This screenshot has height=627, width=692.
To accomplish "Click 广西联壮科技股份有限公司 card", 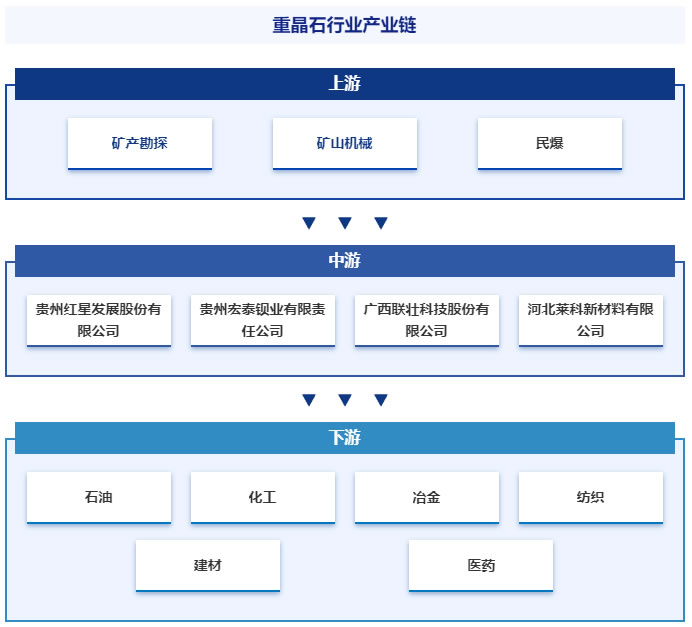I will coord(427,321).
